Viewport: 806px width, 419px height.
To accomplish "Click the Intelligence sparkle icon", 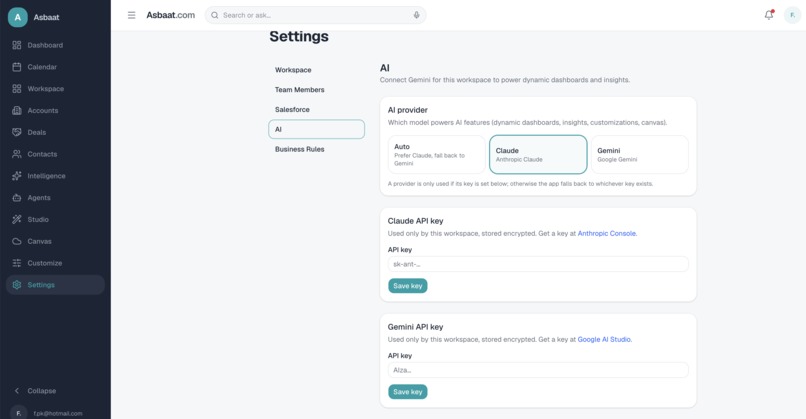I will pyautogui.click(x=17, y=176).
